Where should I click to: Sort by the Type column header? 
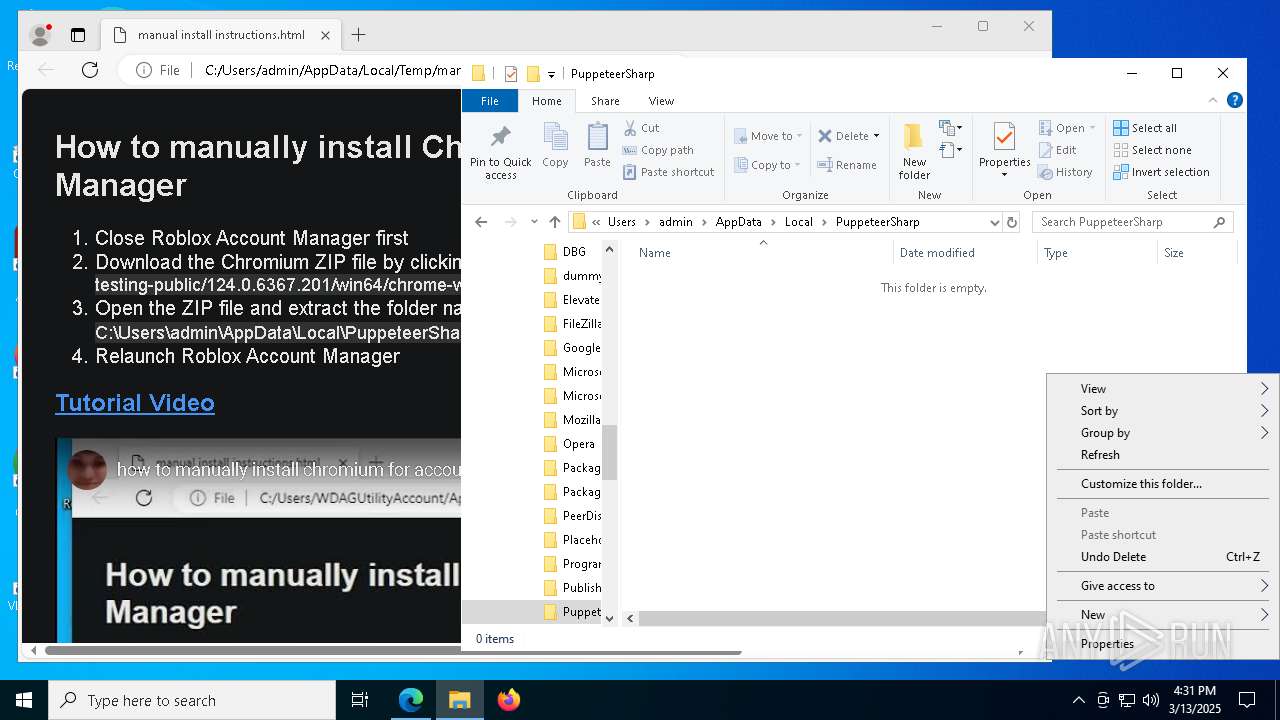1097,253
